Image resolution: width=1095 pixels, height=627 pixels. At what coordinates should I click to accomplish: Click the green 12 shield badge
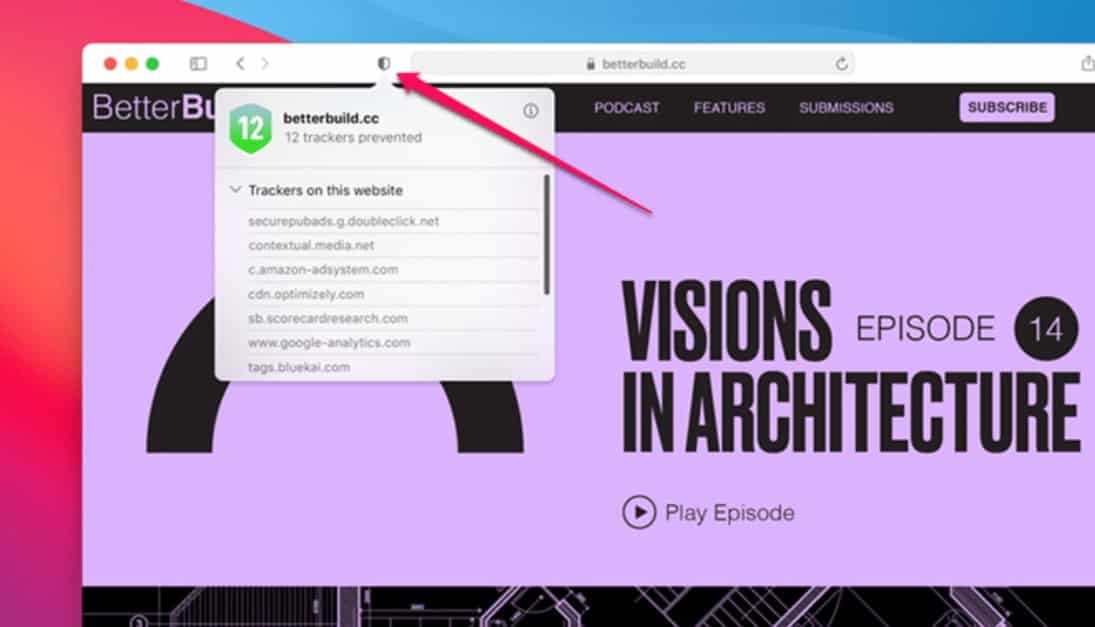click(249, 128)
